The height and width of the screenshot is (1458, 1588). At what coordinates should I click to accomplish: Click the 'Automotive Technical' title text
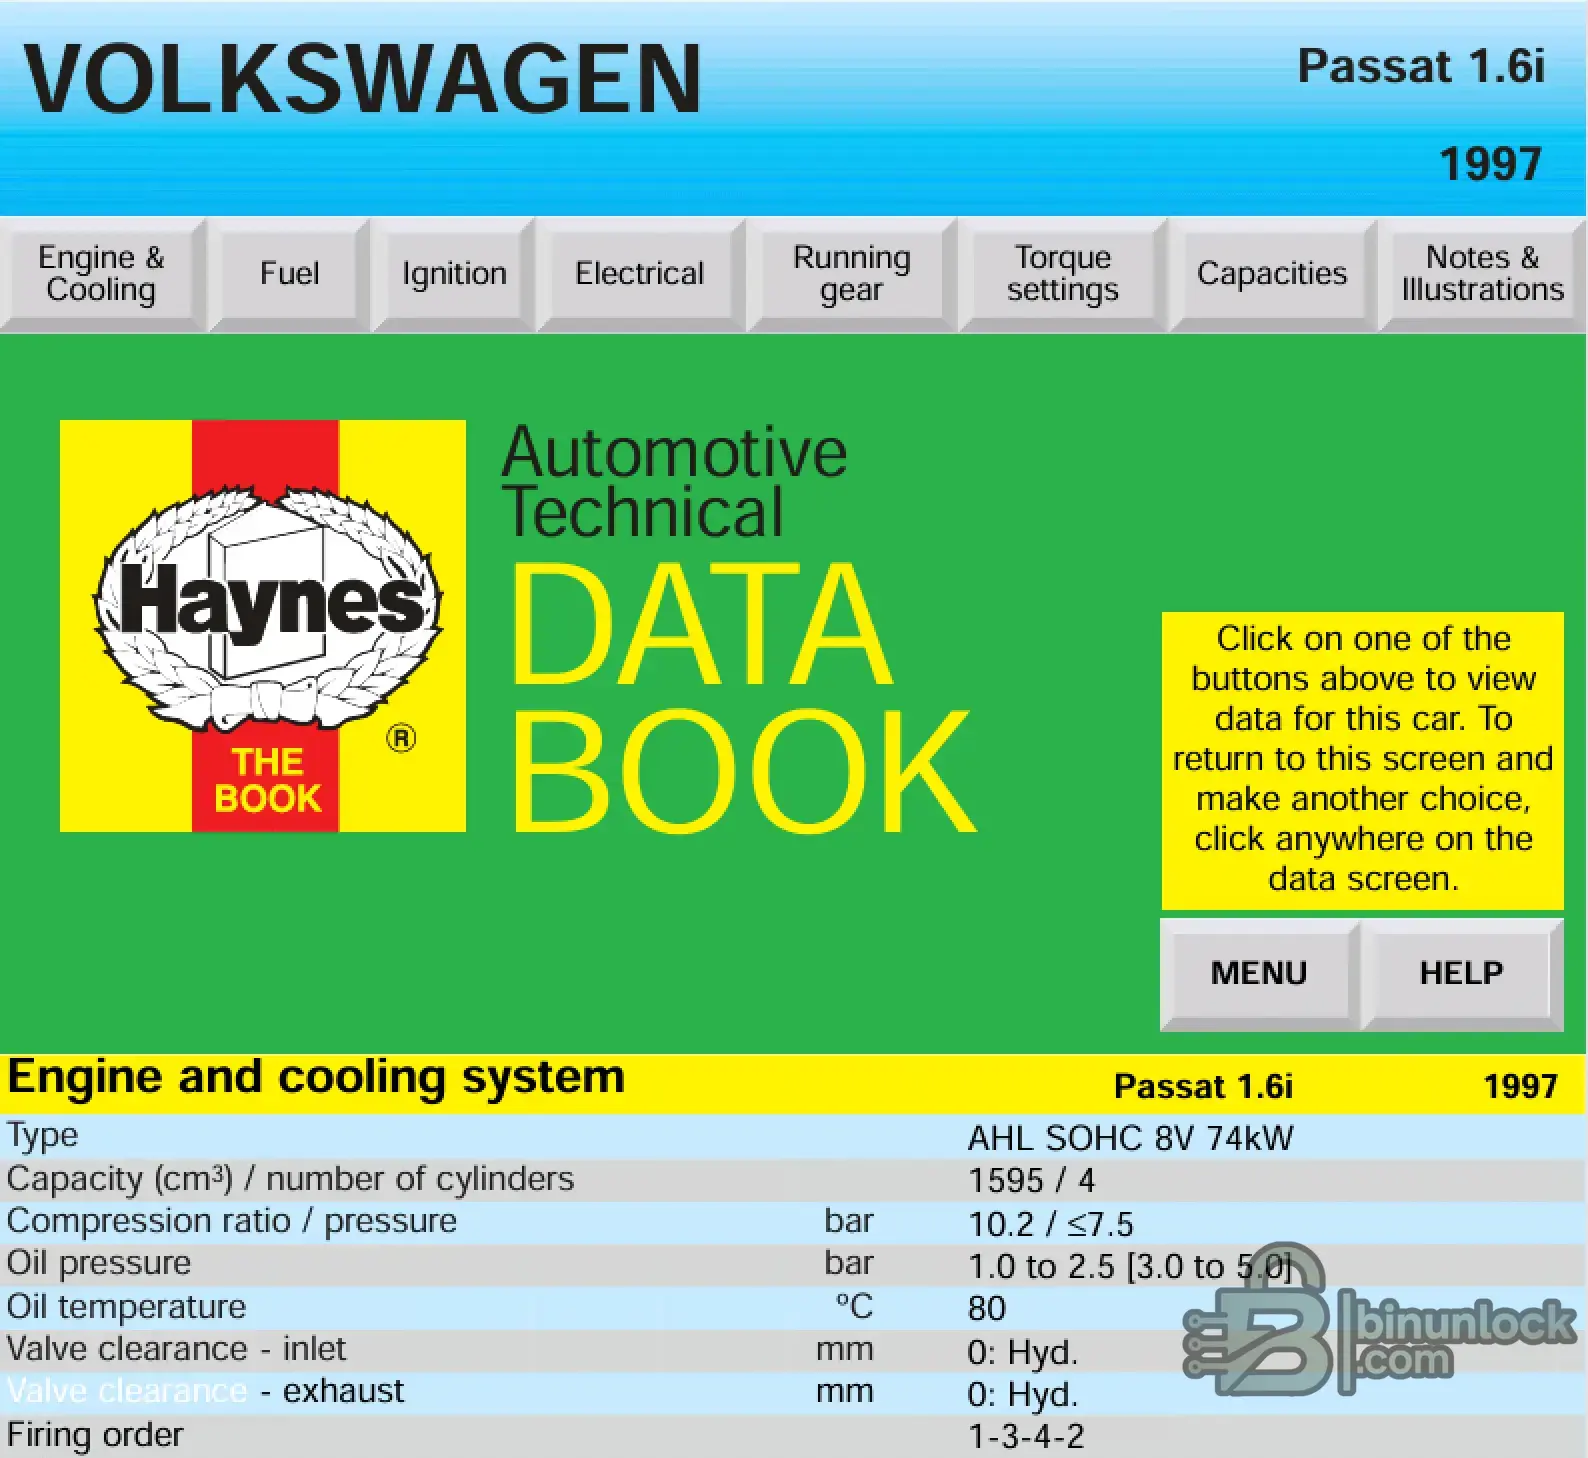(674, 482)
